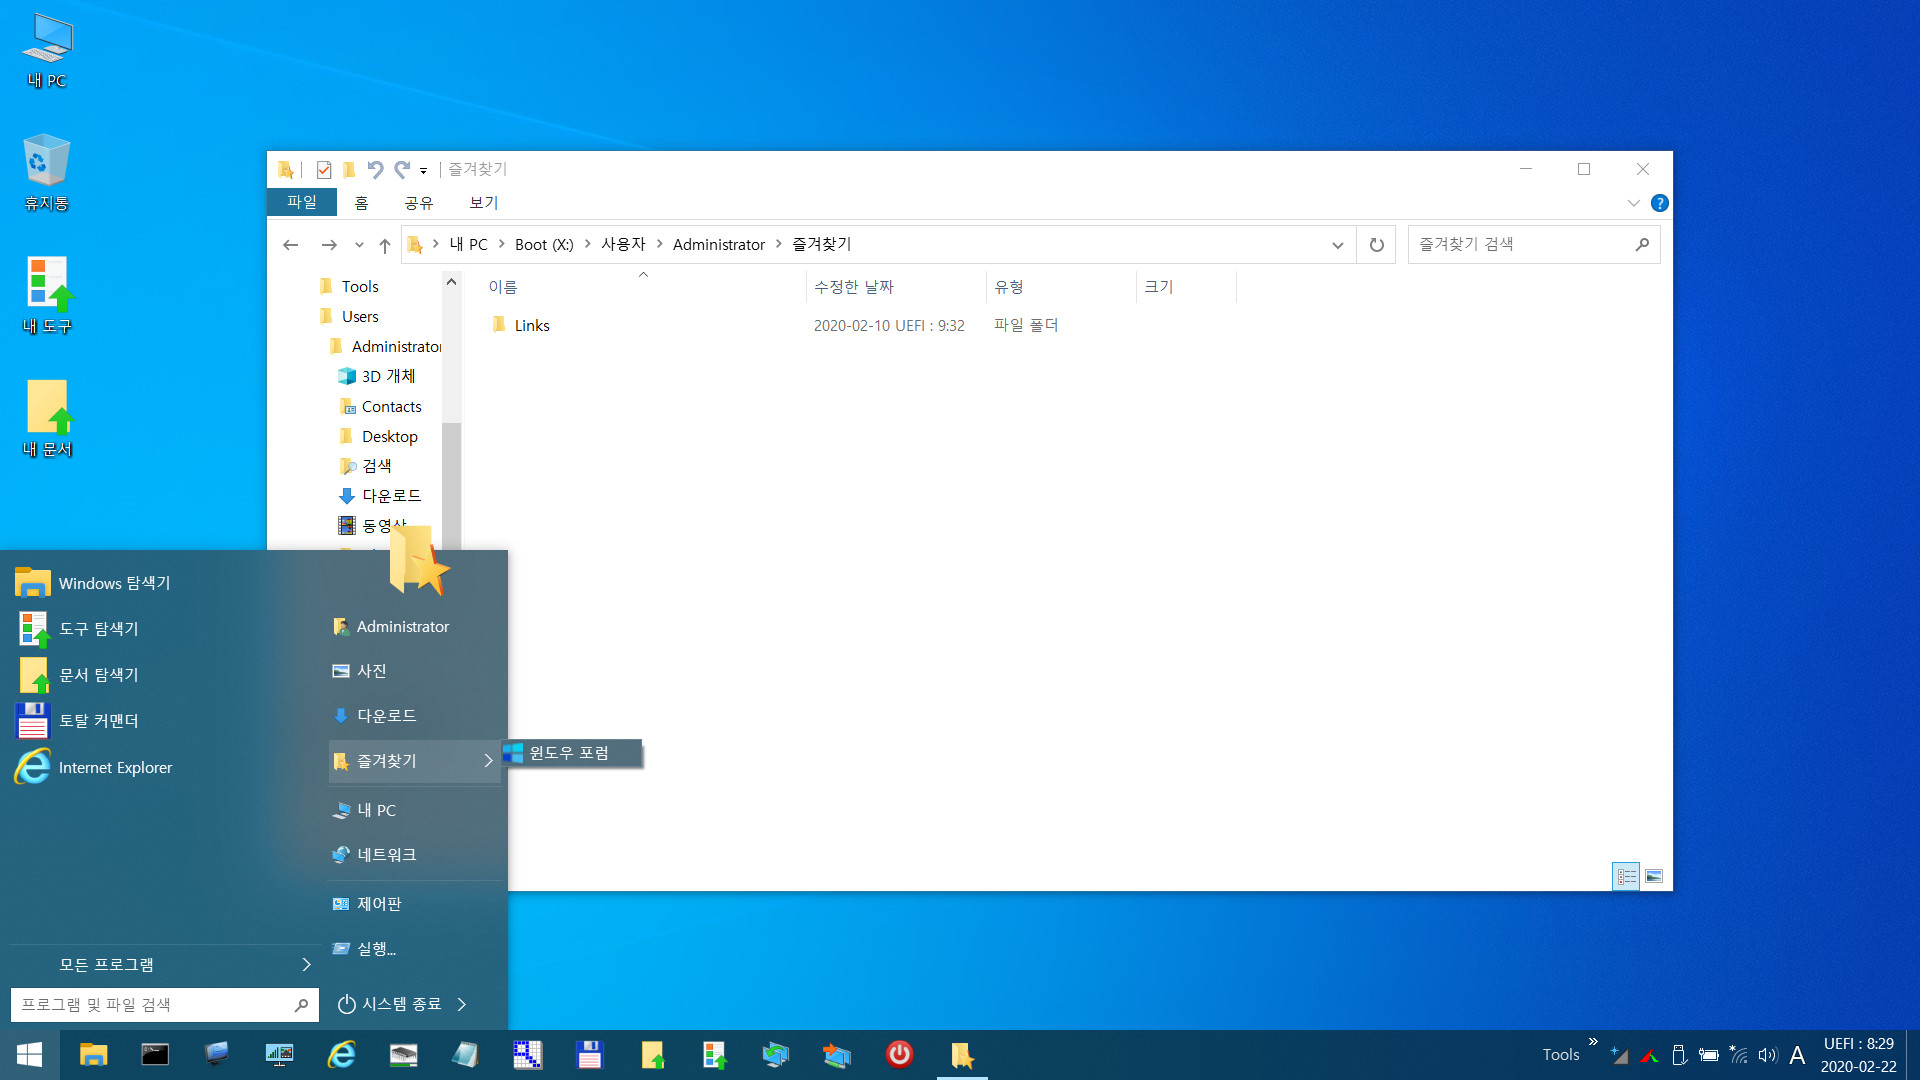
Task: Expand 시스템 종료 options arrow
Action: point(462,1004)
